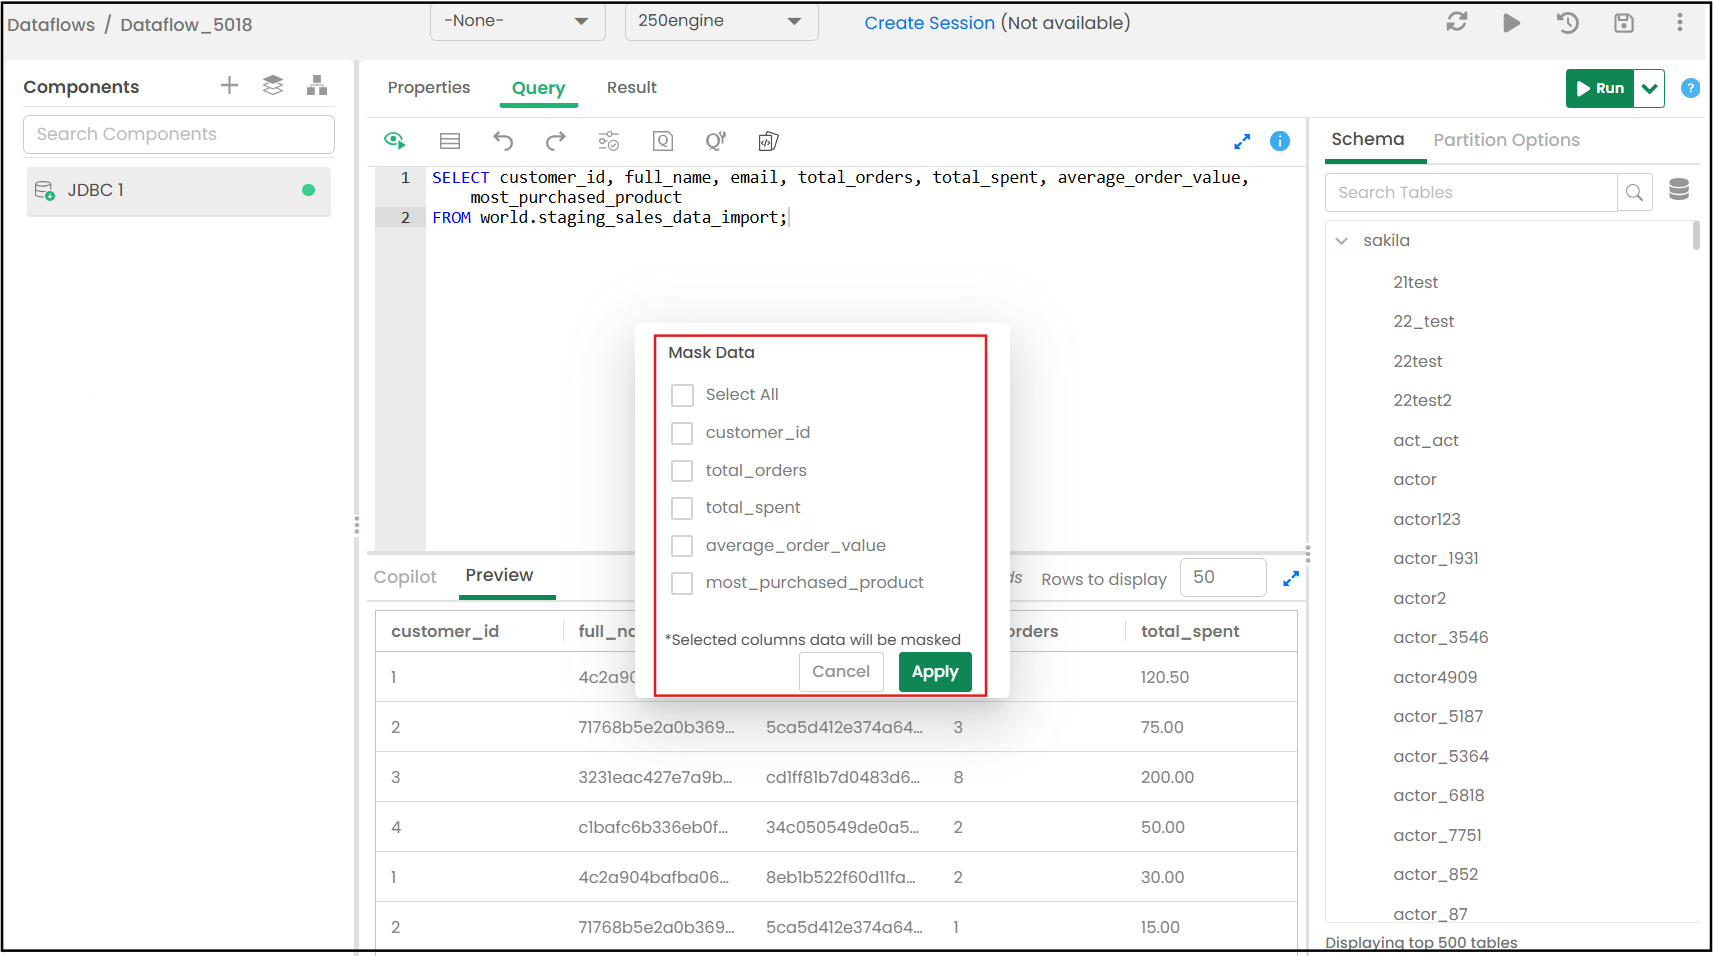Click the undo icon in query toolbar
Image resolution: width=1713 pixels, height=956 pixels.
[x=503, y=141]
